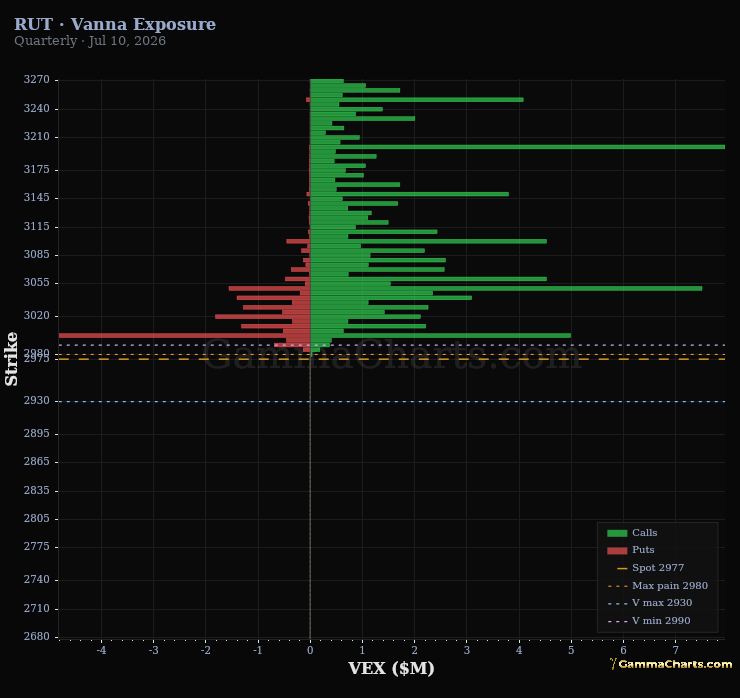The height and width of the screenshot is (698, 740).
Task: Click the 2680 strike axis label
Action: pos(36,636)
